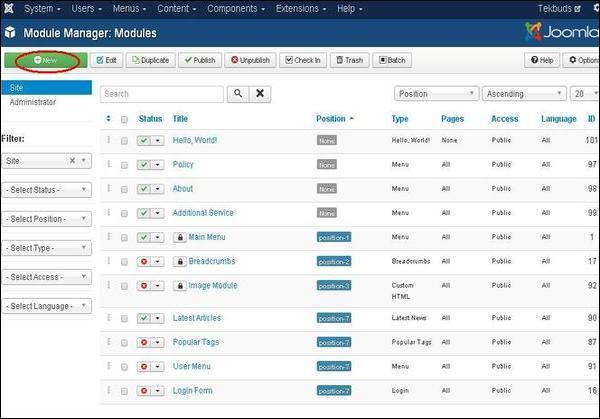Click unpublished status icon of User Menu
Screen dimensions: 600x419
click(144, 367)
